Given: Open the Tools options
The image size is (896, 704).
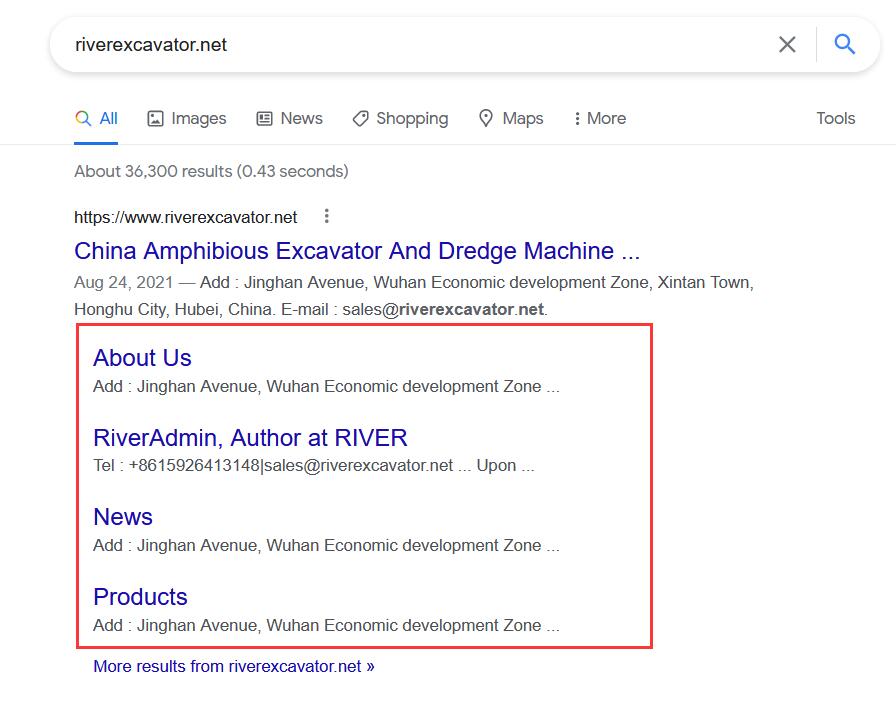Looking at the screenshot, I should 835,118.
